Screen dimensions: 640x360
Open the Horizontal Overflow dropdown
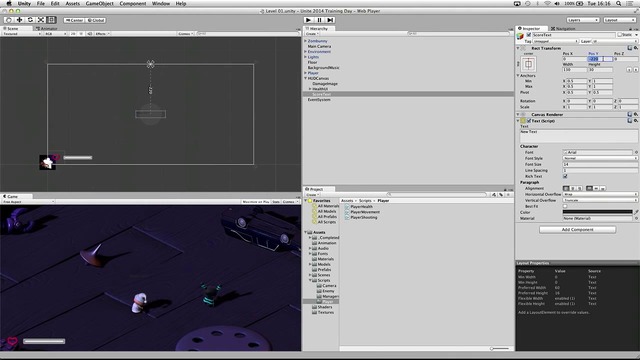coord(600,194)
